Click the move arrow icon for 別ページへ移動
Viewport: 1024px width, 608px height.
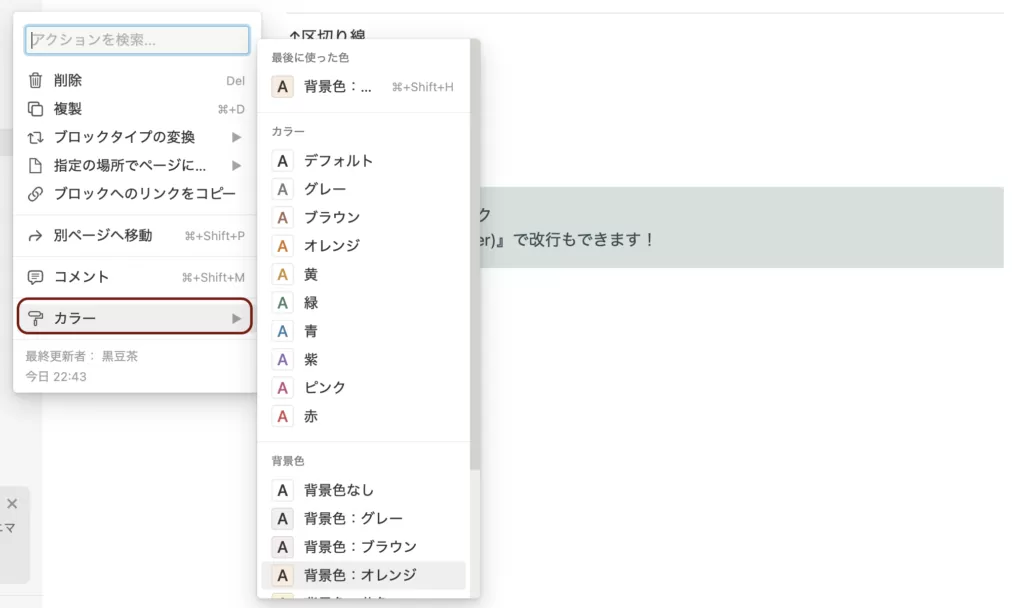pos(35,236)
